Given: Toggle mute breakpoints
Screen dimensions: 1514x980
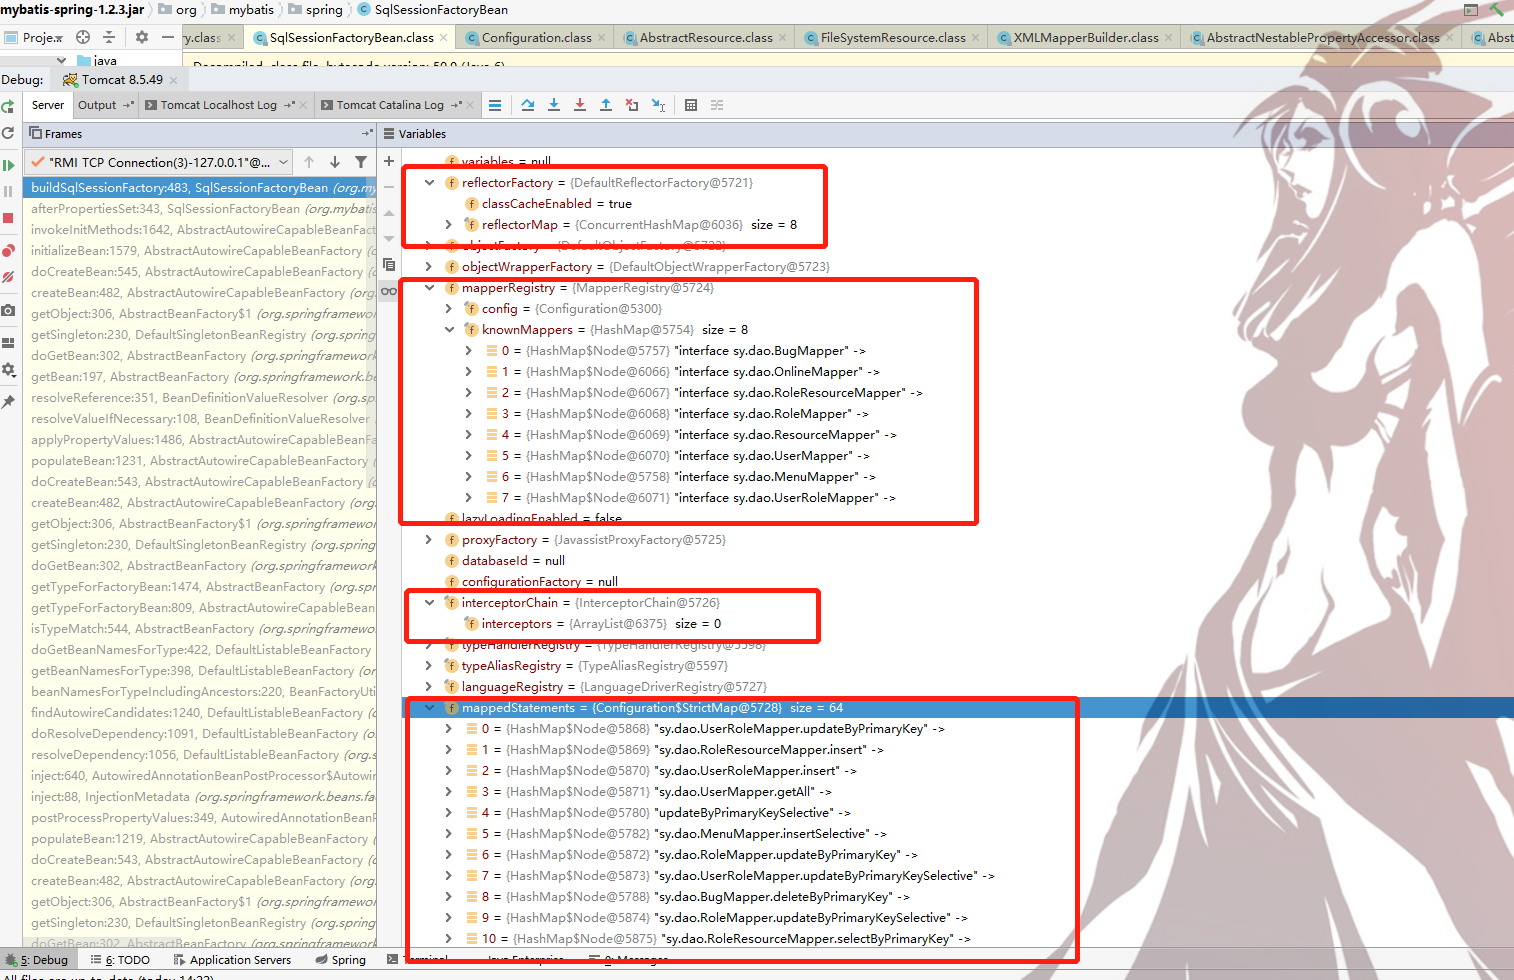Looking at the screenshot, I should tap(8, 277).
